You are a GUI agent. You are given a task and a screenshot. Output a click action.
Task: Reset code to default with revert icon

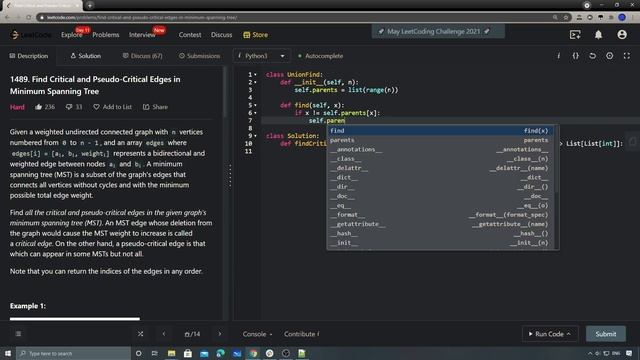pyautogui.click(x=593, y=56)
